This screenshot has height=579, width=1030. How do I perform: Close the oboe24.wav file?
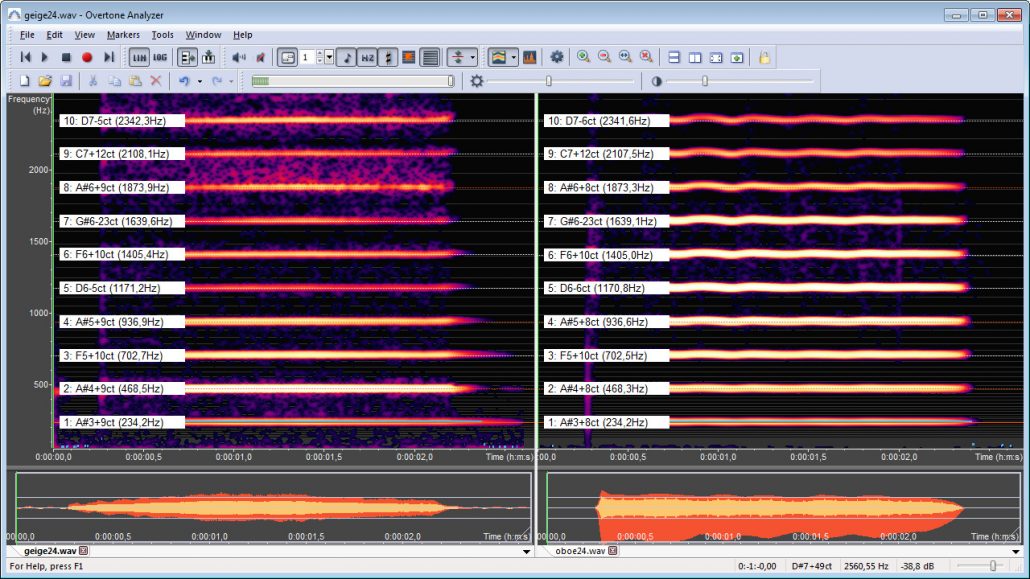611,550
